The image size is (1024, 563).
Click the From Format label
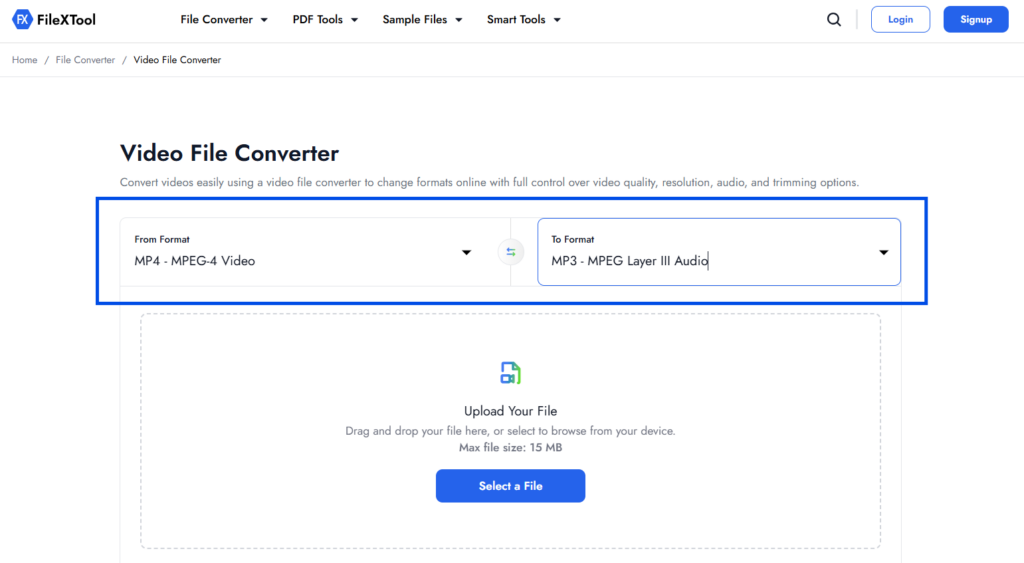tap(162, 240)
